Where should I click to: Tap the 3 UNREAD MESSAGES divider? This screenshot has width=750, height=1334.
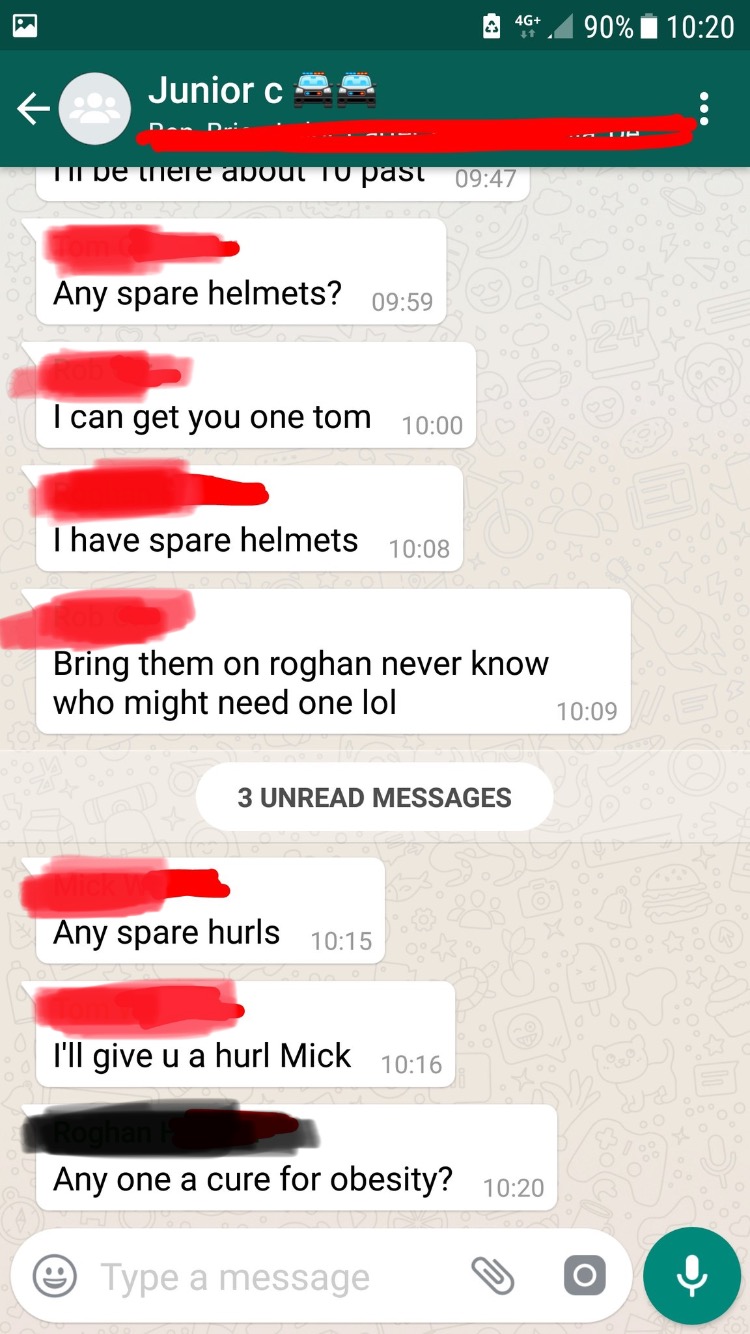pos(375,797)
